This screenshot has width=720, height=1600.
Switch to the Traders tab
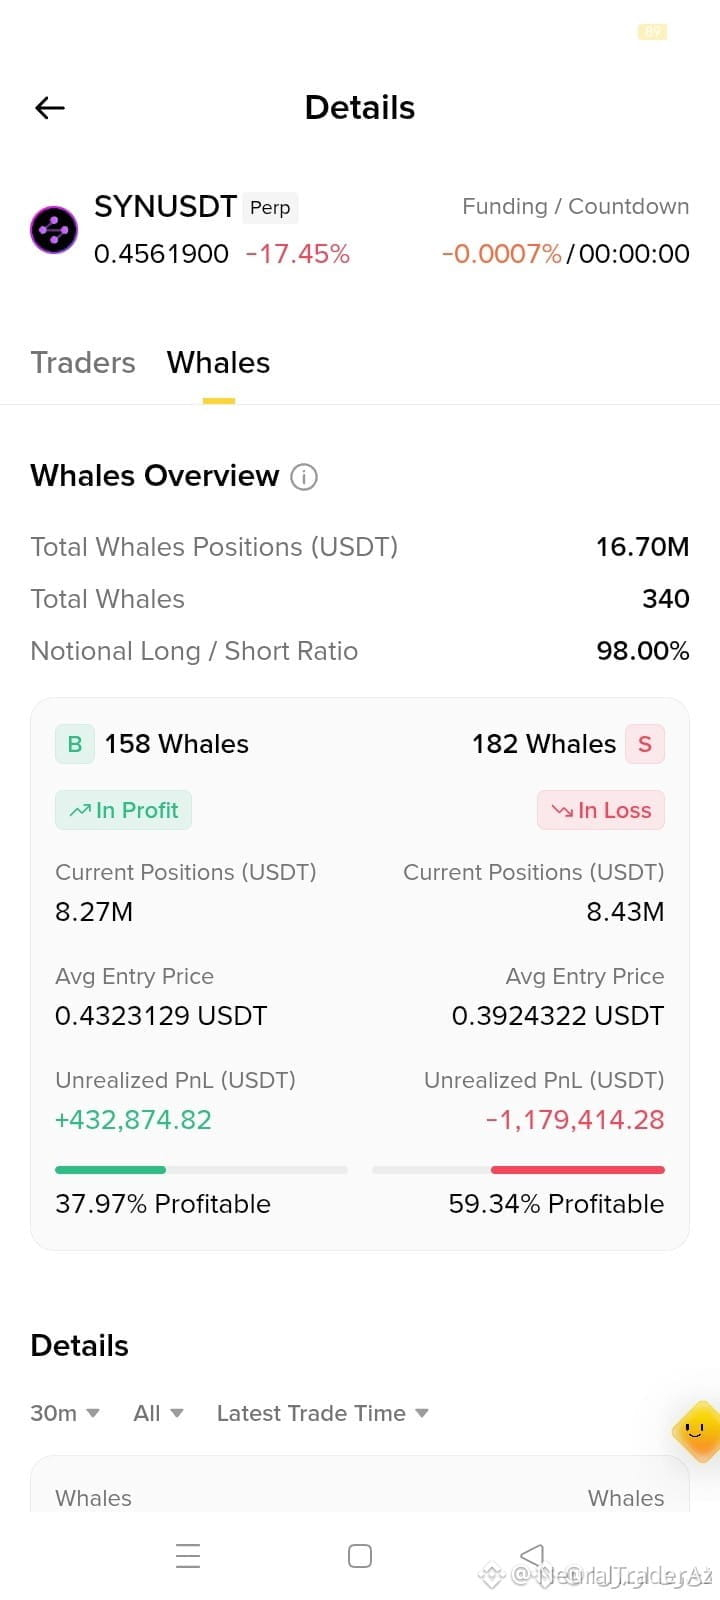pyautogui.click(x=83, y=362)
